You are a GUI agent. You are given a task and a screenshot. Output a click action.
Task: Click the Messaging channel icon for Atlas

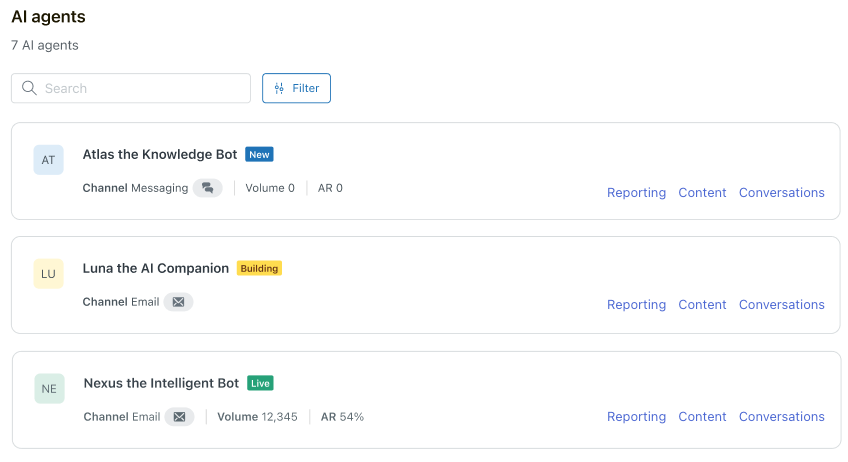point(207,188)
